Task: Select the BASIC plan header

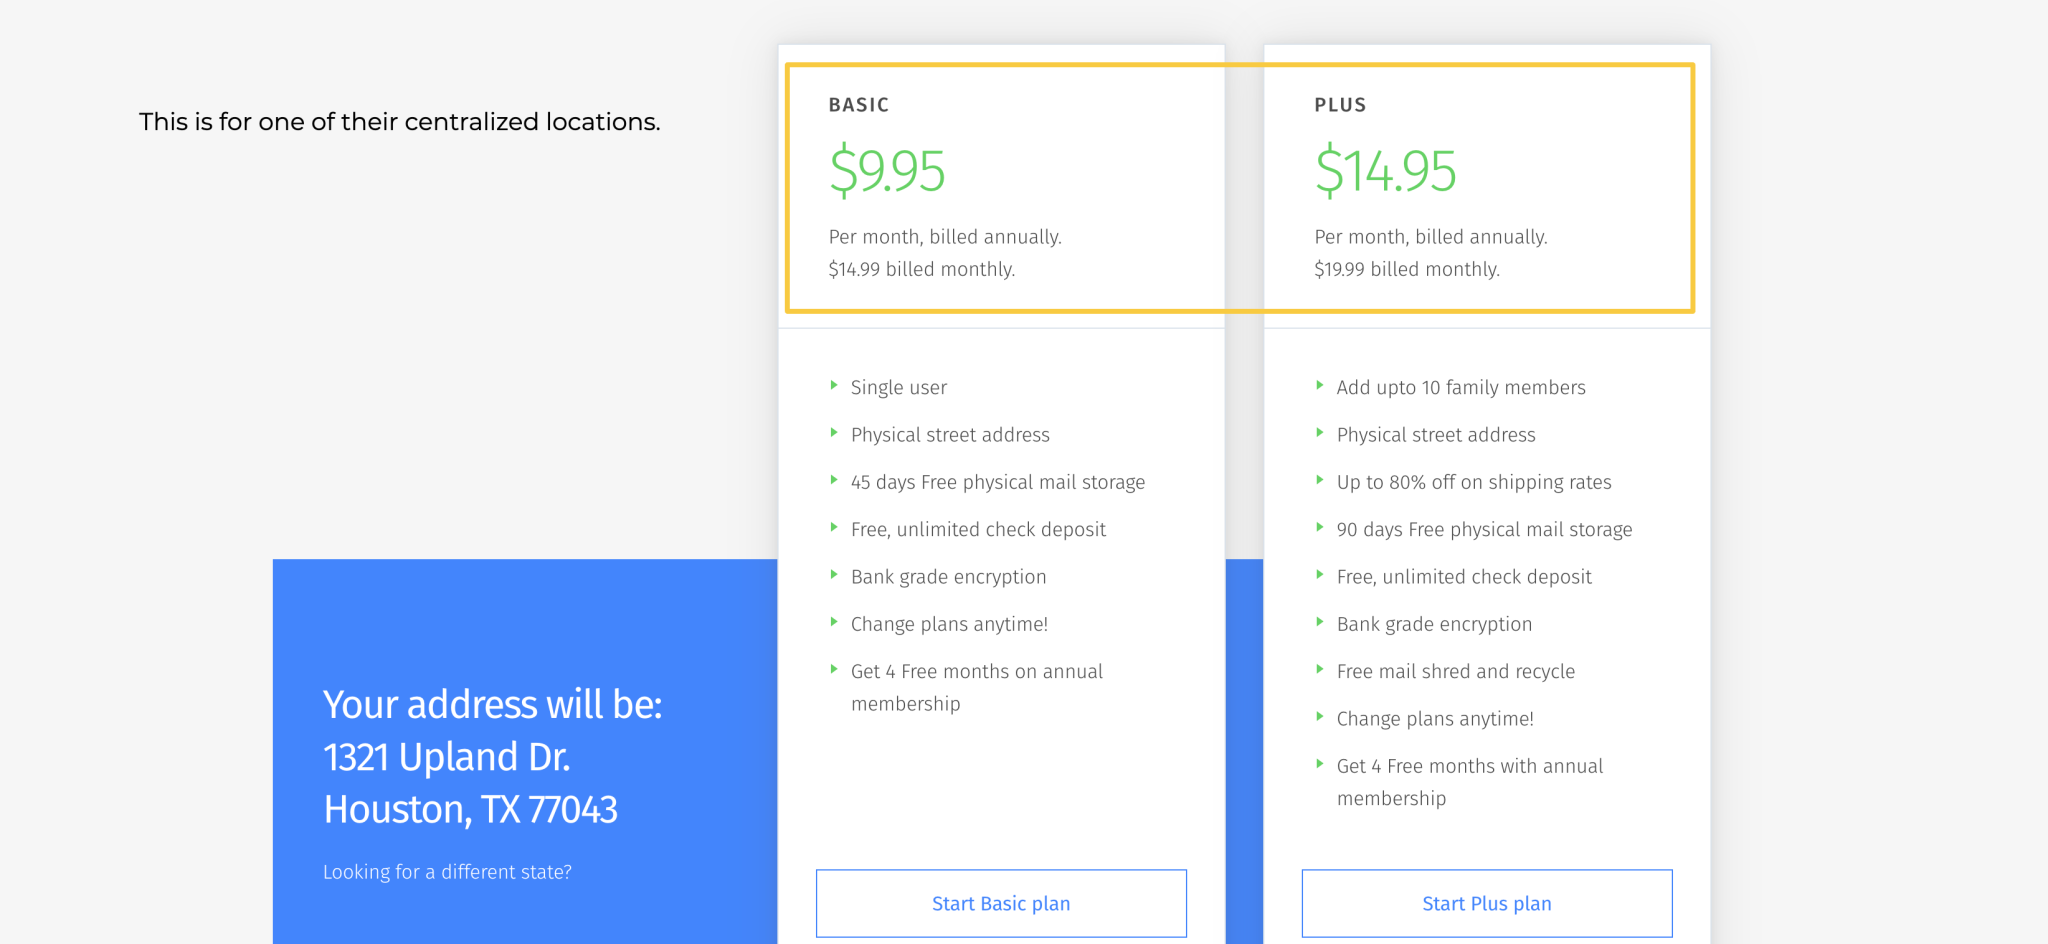Action: (858, 104)
